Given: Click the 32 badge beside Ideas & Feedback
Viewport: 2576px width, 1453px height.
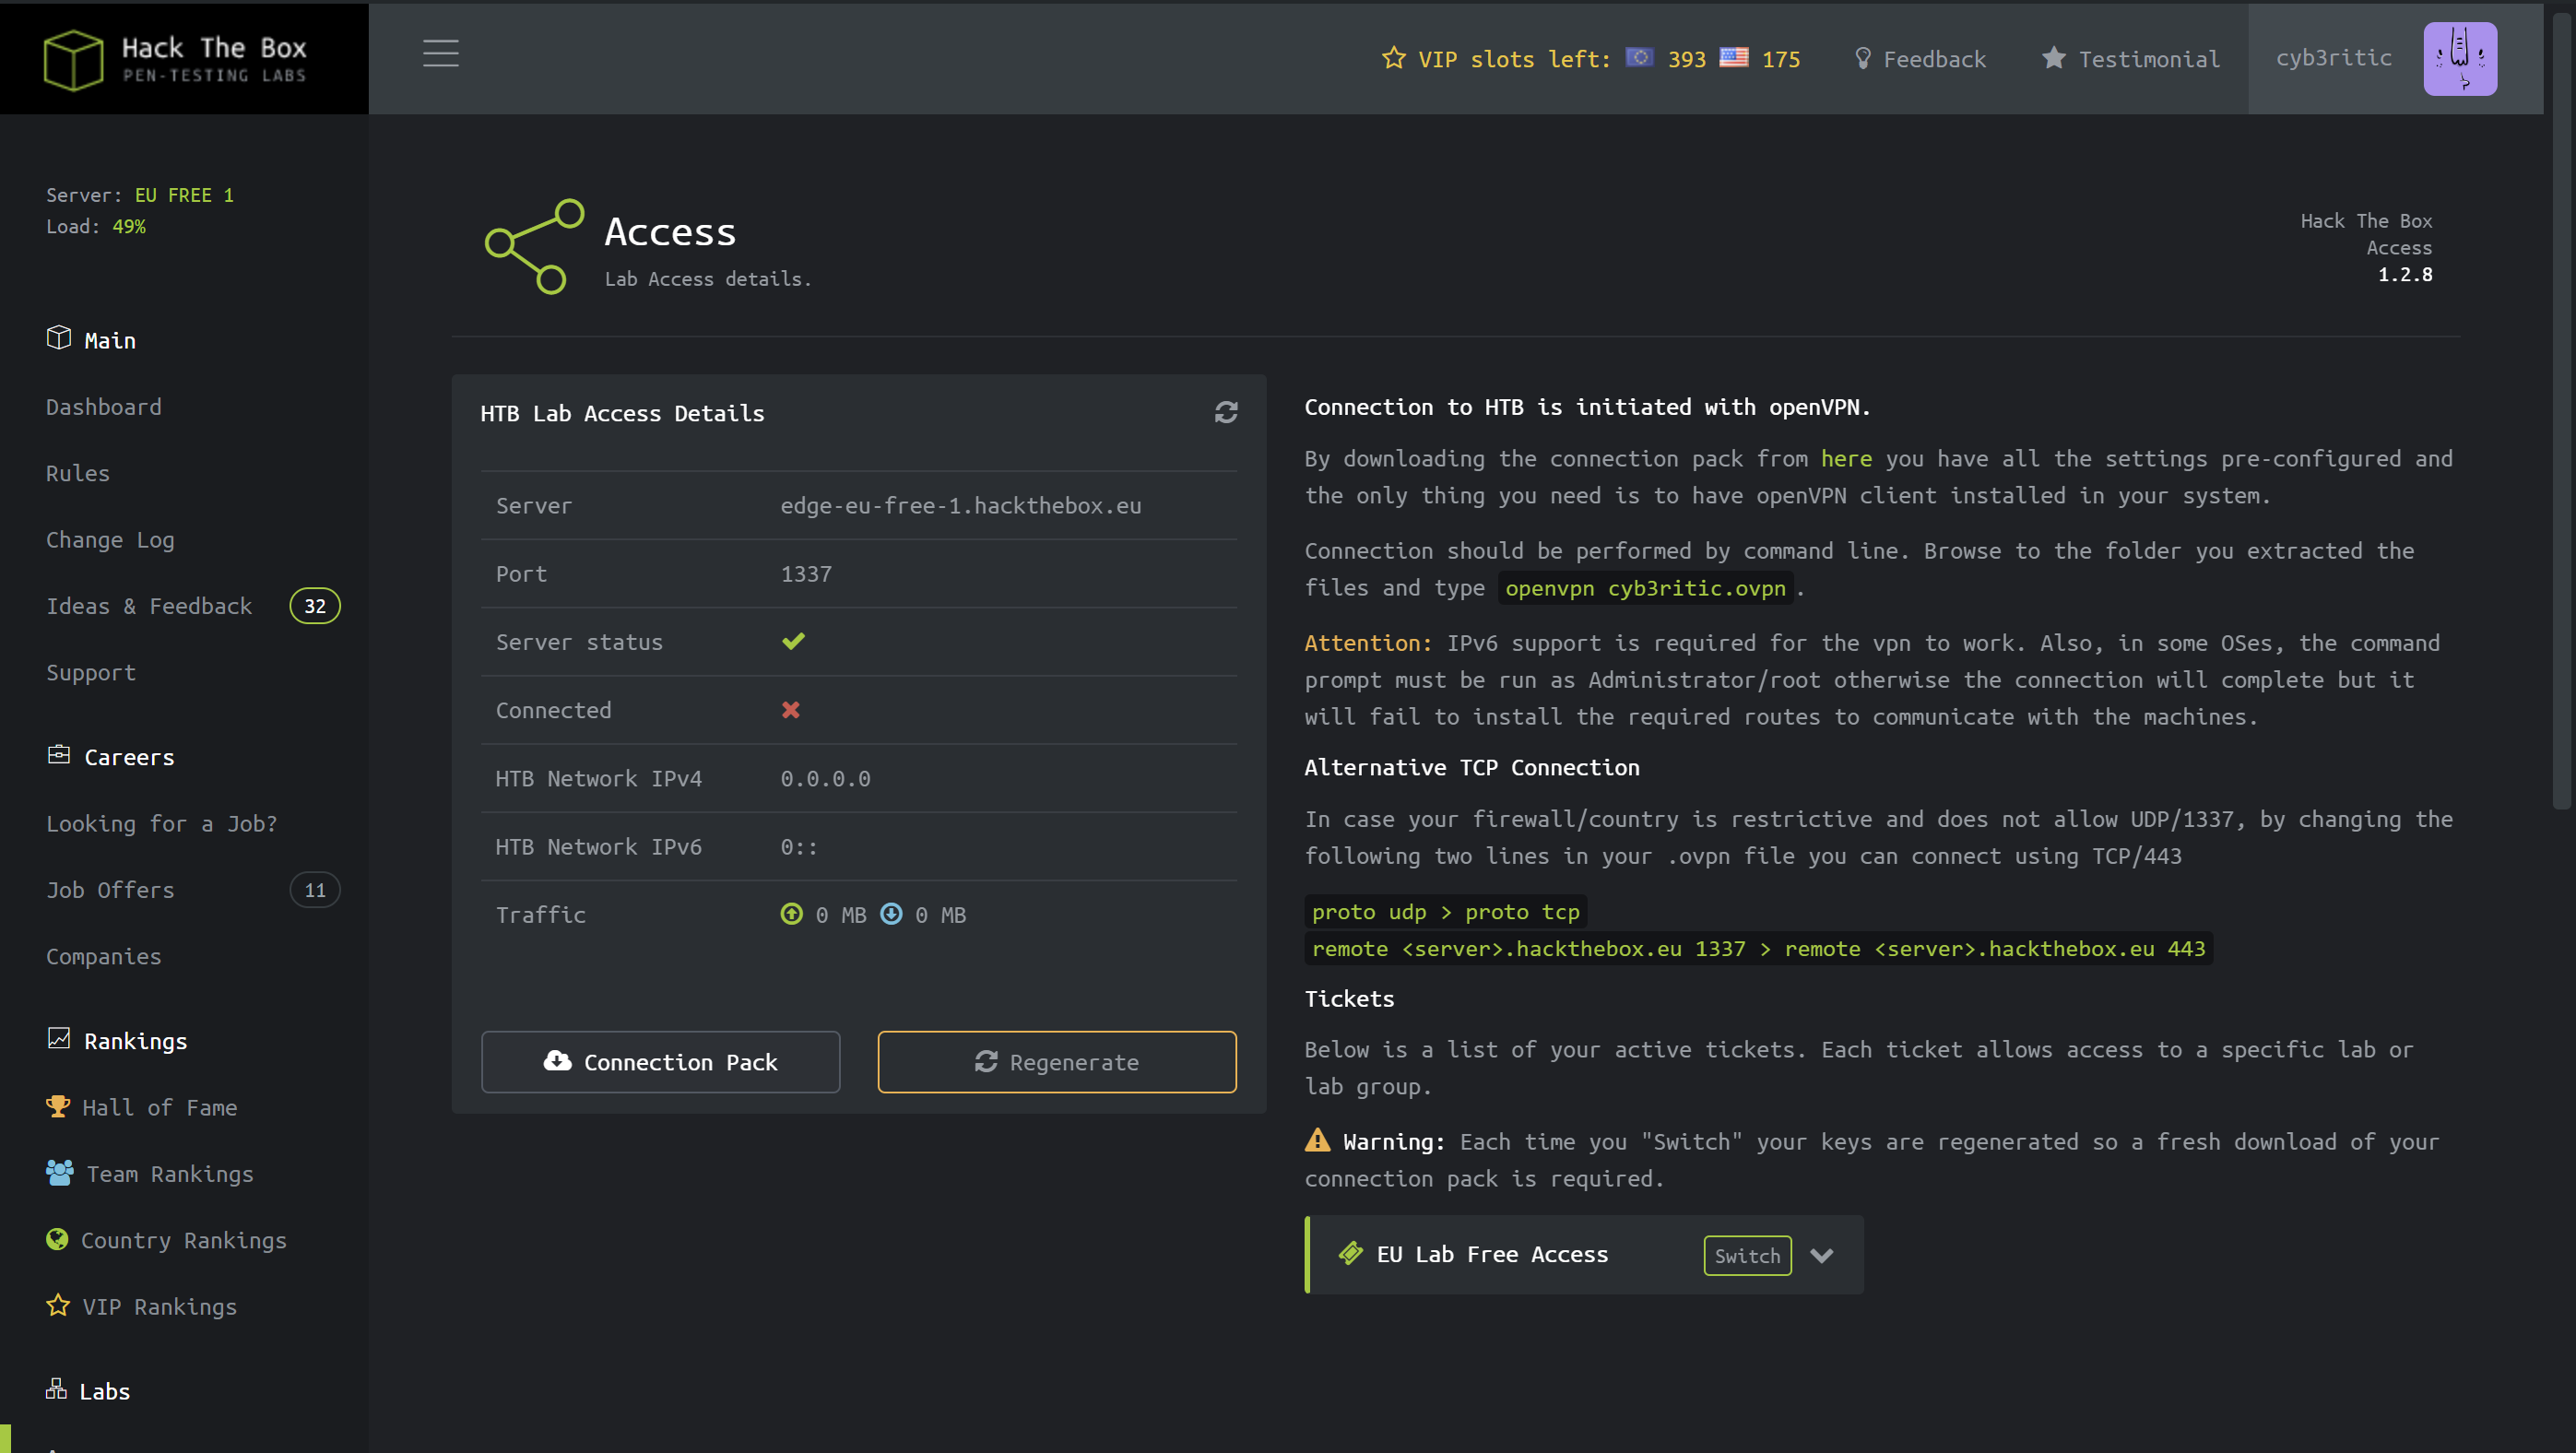Looking at the screenshot, I should pos(315,606).
